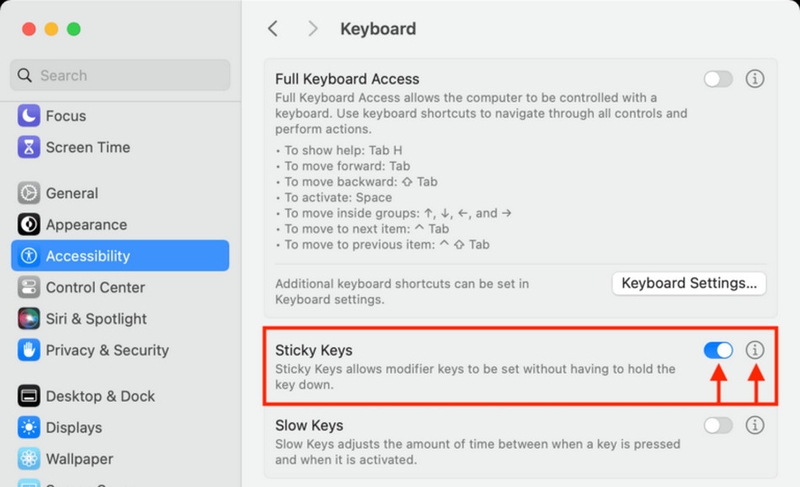This screenshot has height=487, width=800.
Task: Click the Privacy & Security hand icon
Action: tap(29, 350)
